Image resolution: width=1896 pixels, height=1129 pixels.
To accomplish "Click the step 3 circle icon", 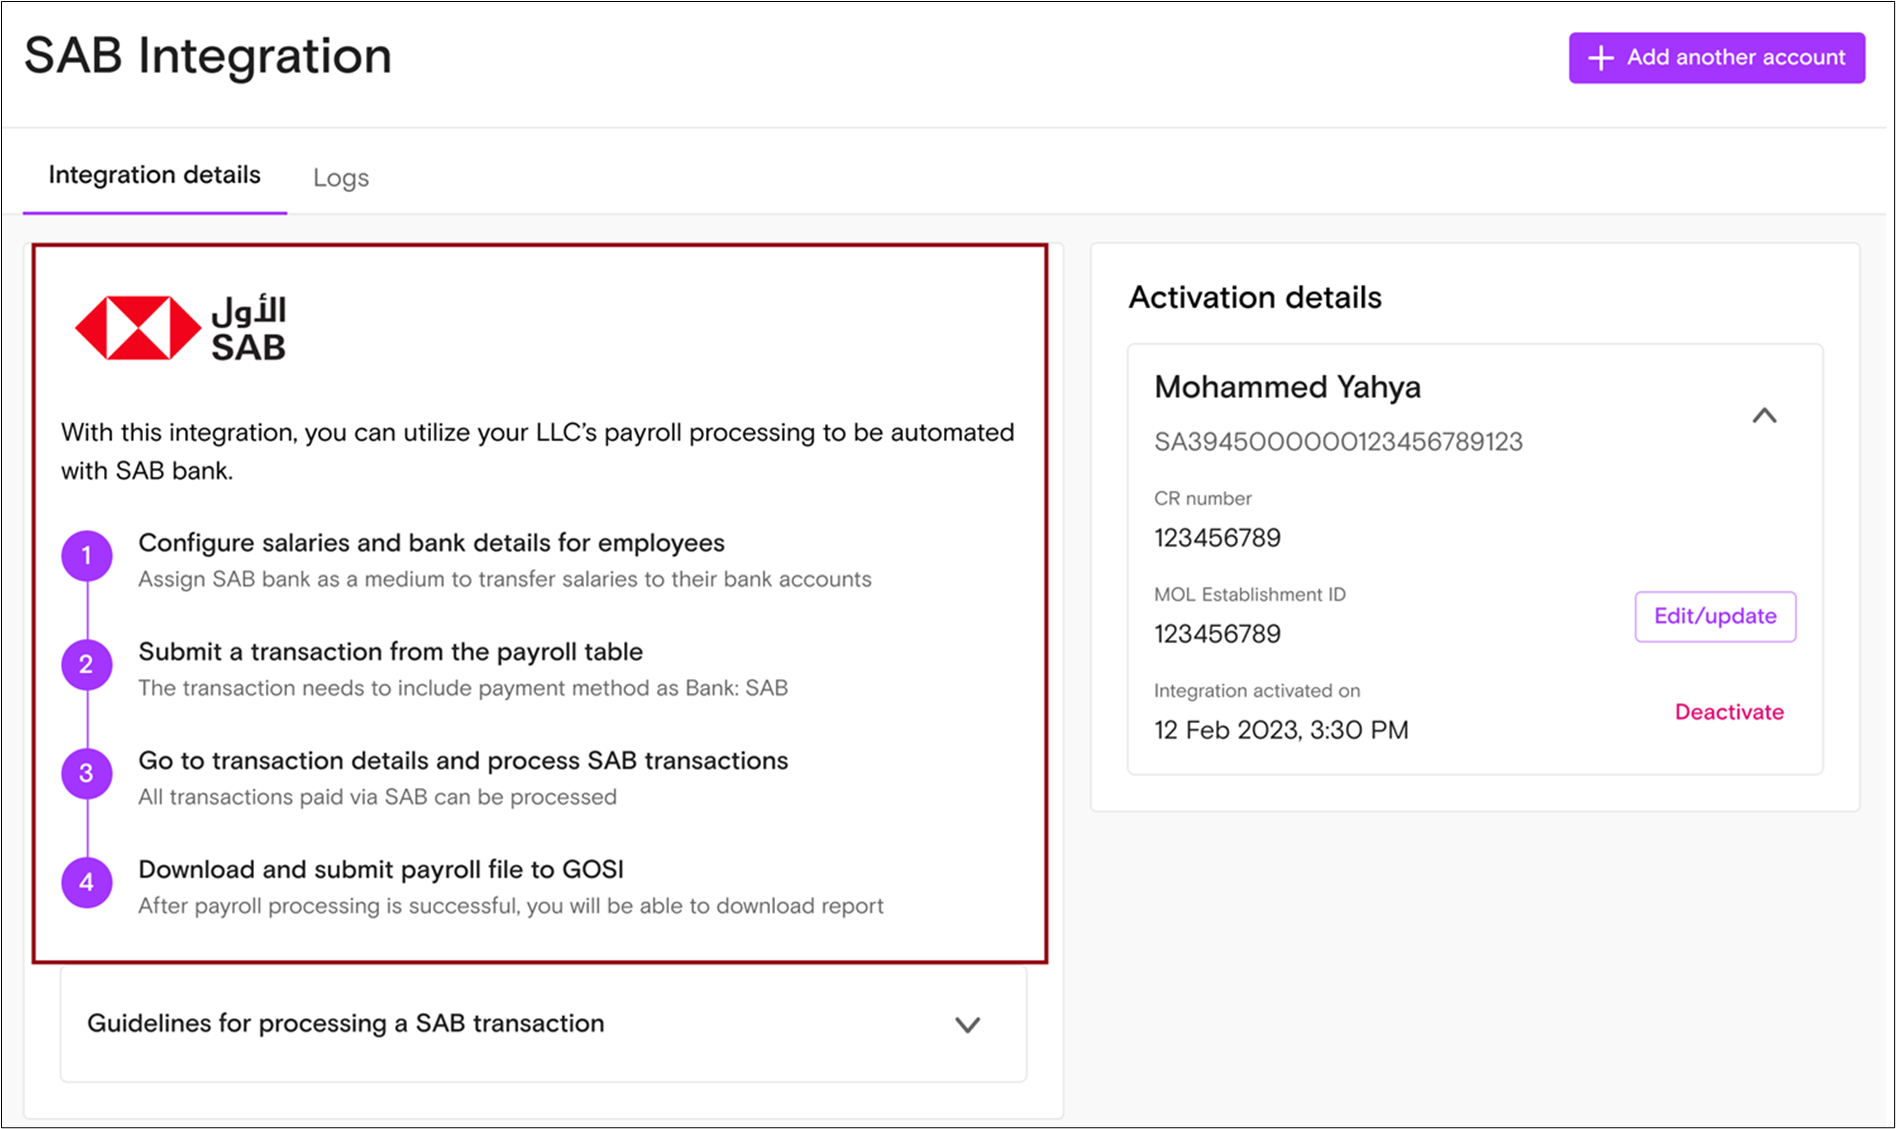I will coord(87,774).
